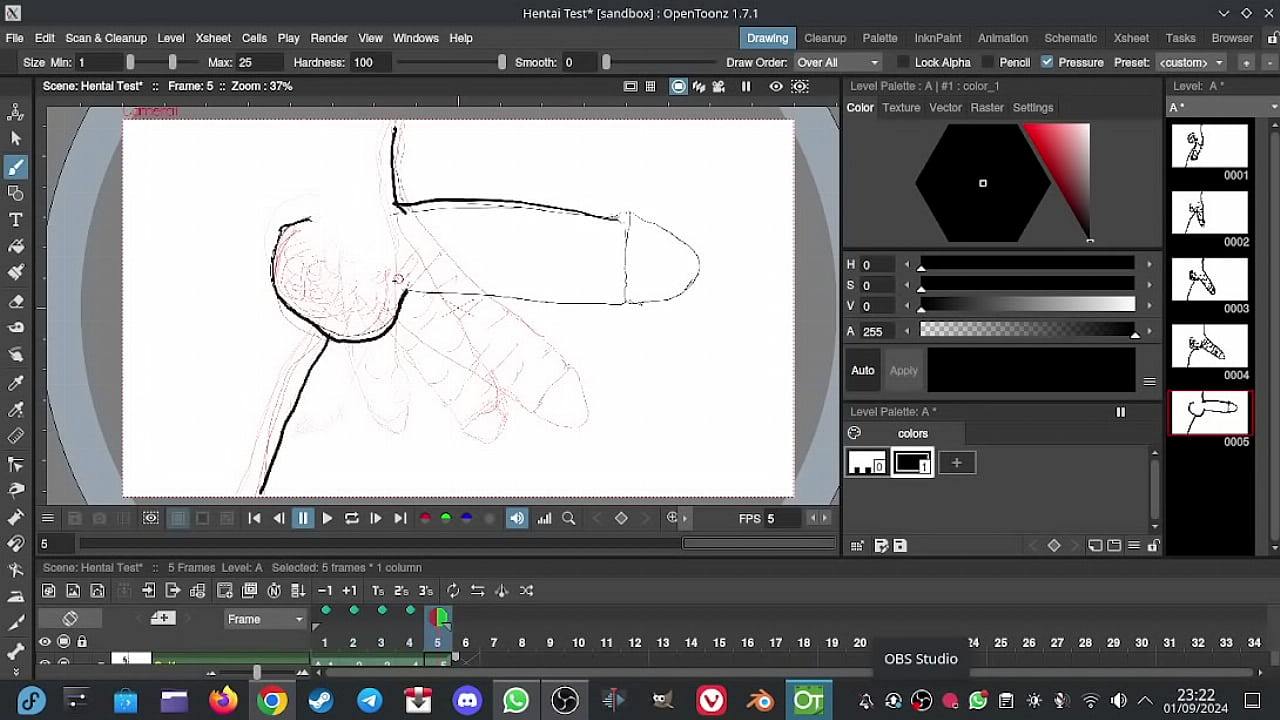1280x720 pixels.
Task: Open Google Chrome from the taskbar
Action: coord(272,700)
